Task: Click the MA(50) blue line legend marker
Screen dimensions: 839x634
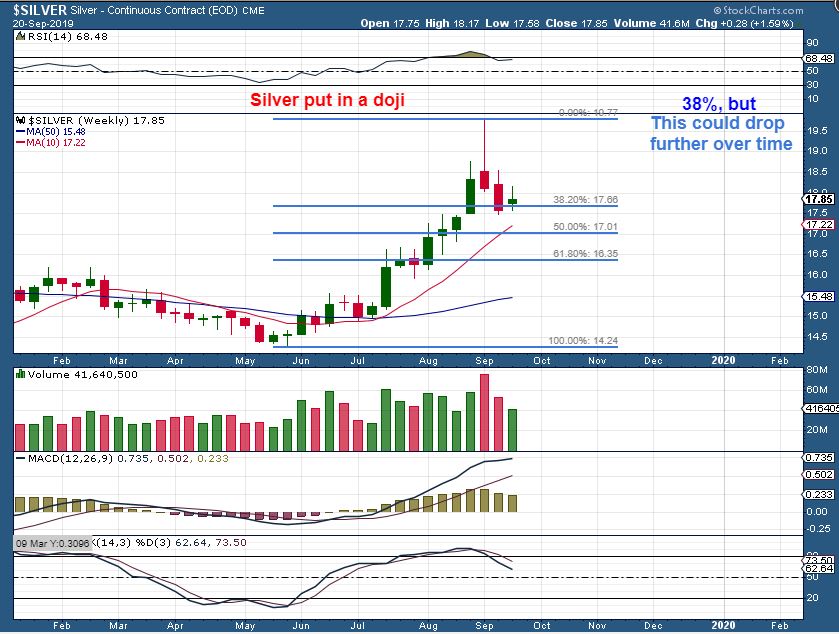Action: [x=21, y=132]
